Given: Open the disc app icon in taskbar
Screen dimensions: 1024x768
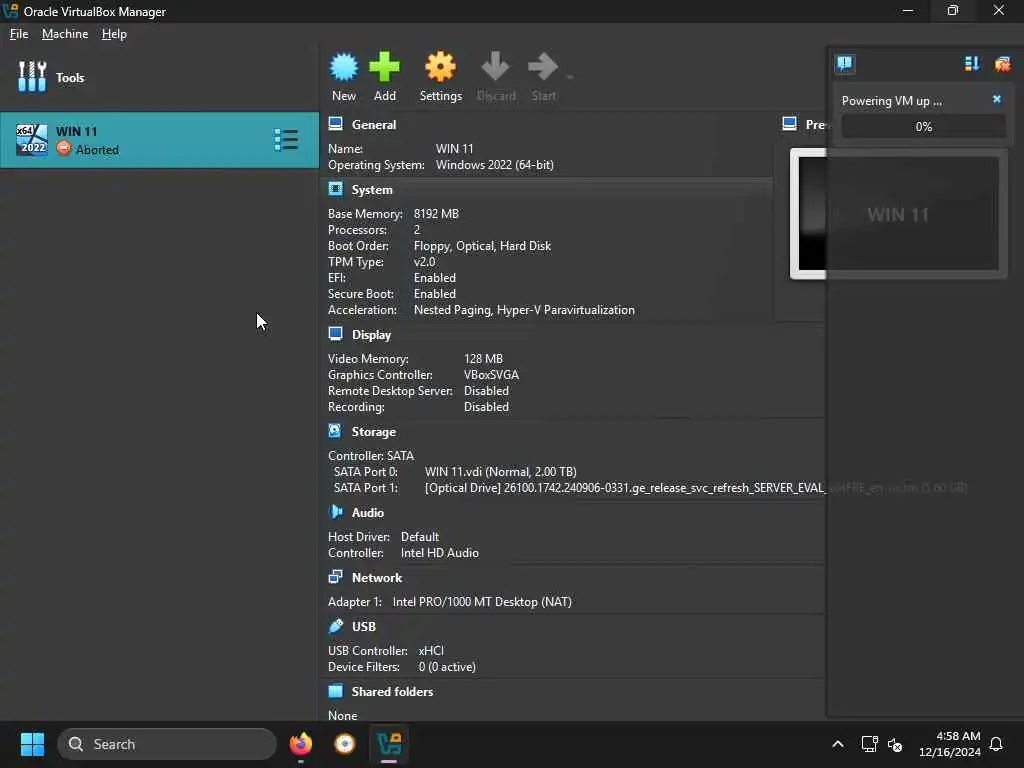Looking at the screenshot, I should click(345, 744).
